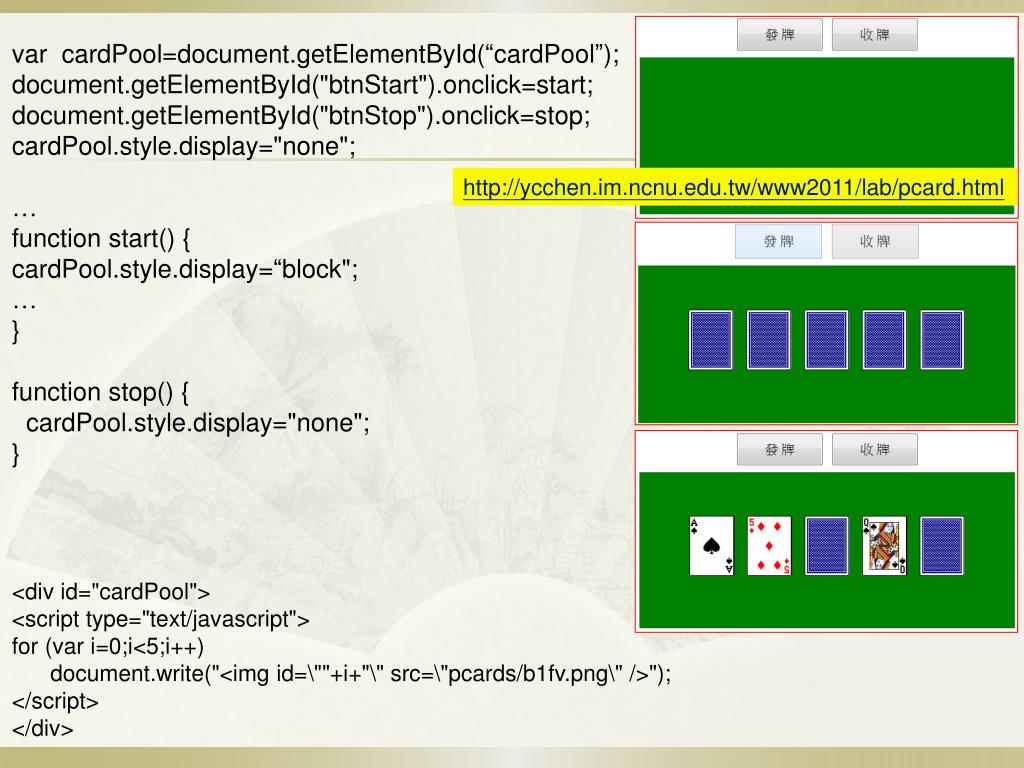Flip fourth face-down card in the middle panel
The image size is (1024, 768).
pos(884,340)
